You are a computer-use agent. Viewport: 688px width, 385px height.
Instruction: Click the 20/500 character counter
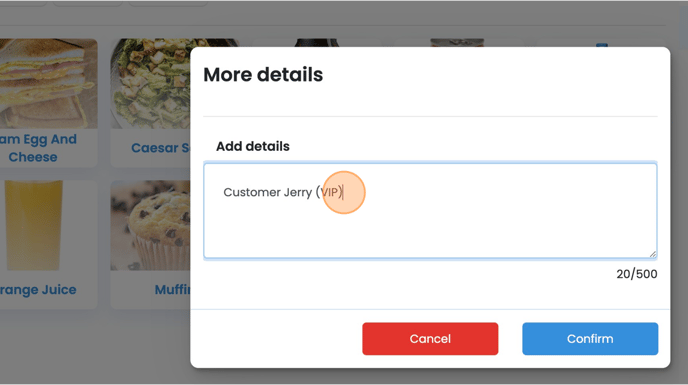point(637,274)
